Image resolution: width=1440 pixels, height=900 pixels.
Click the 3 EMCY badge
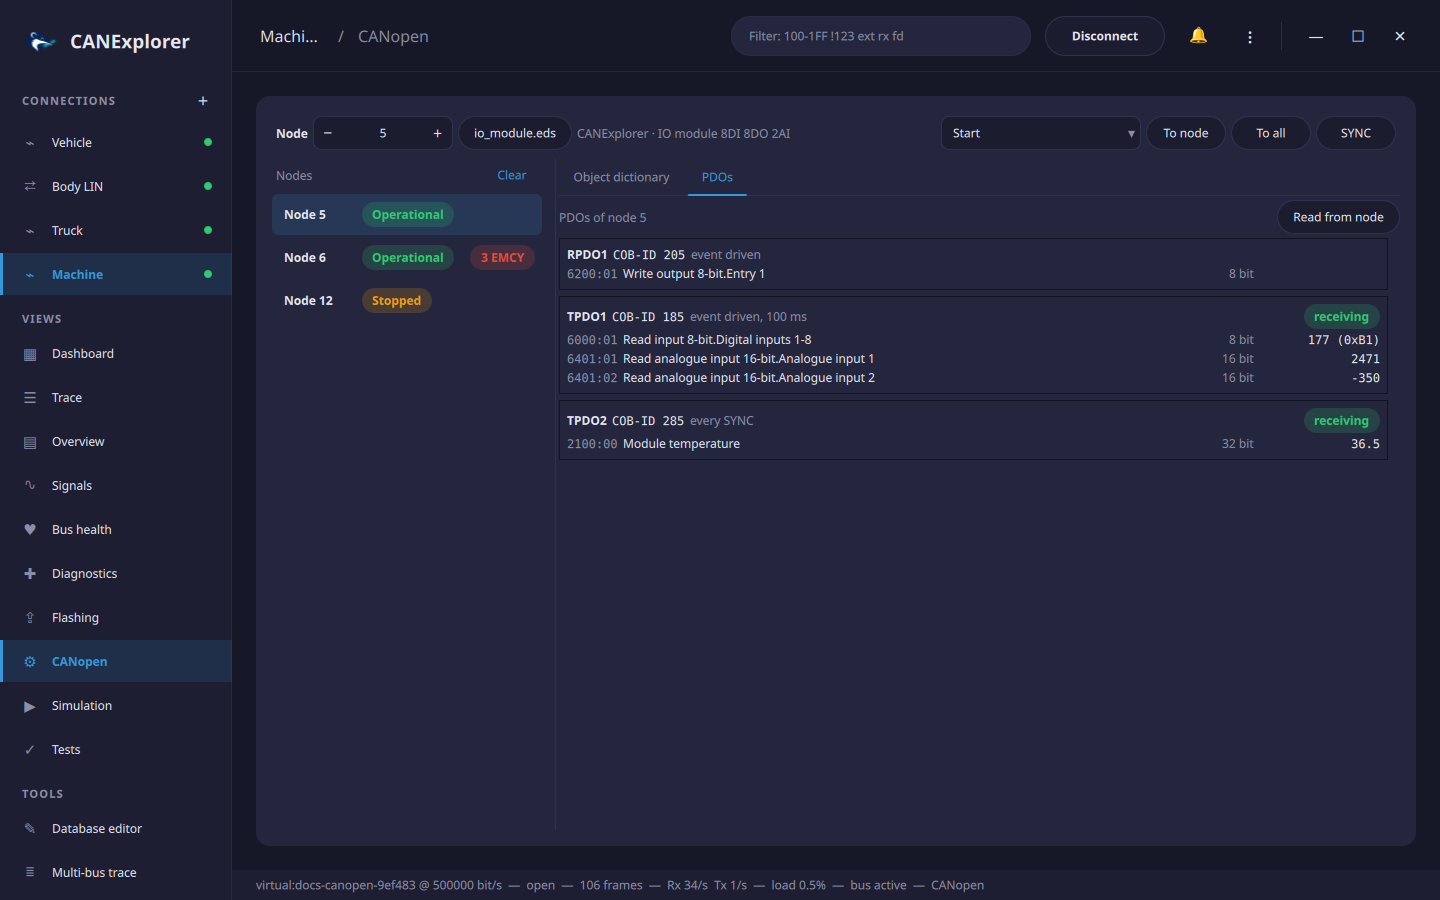point(503,258)
